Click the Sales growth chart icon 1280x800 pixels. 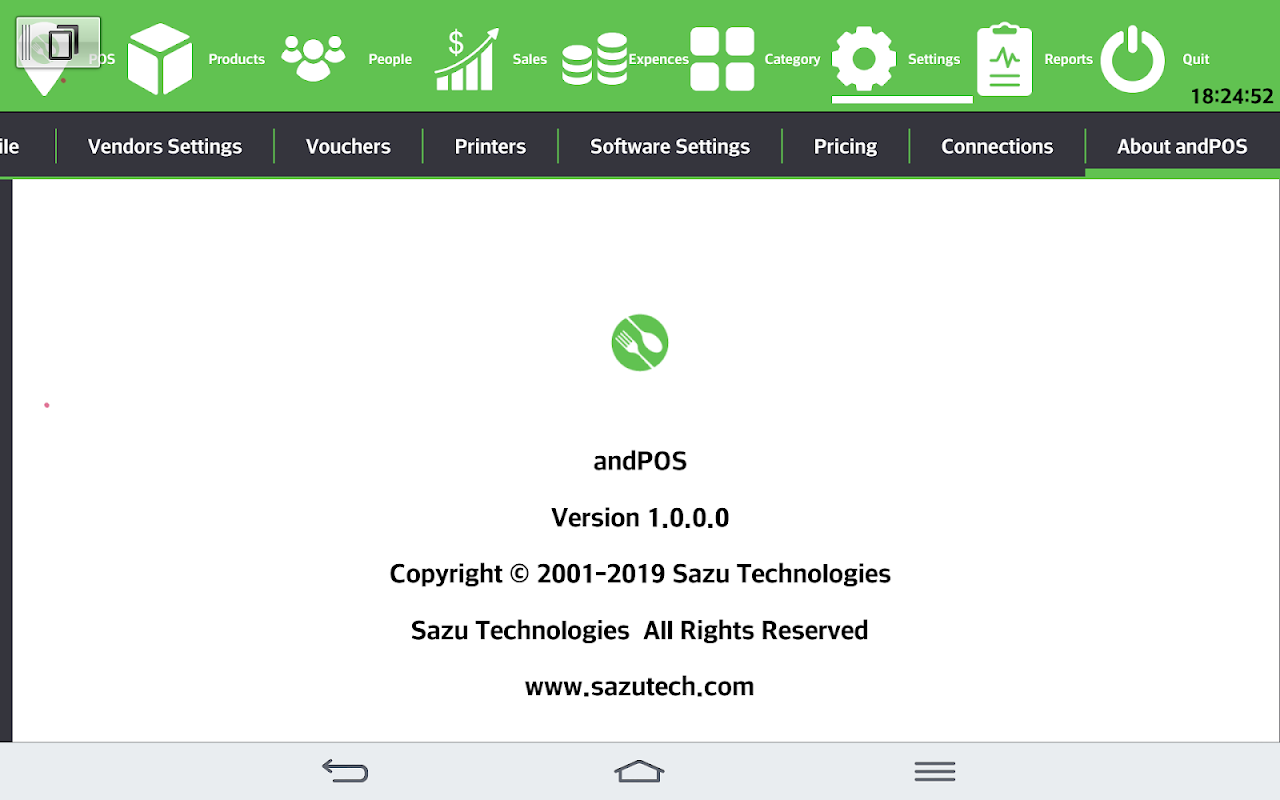(x=467, y=60)
